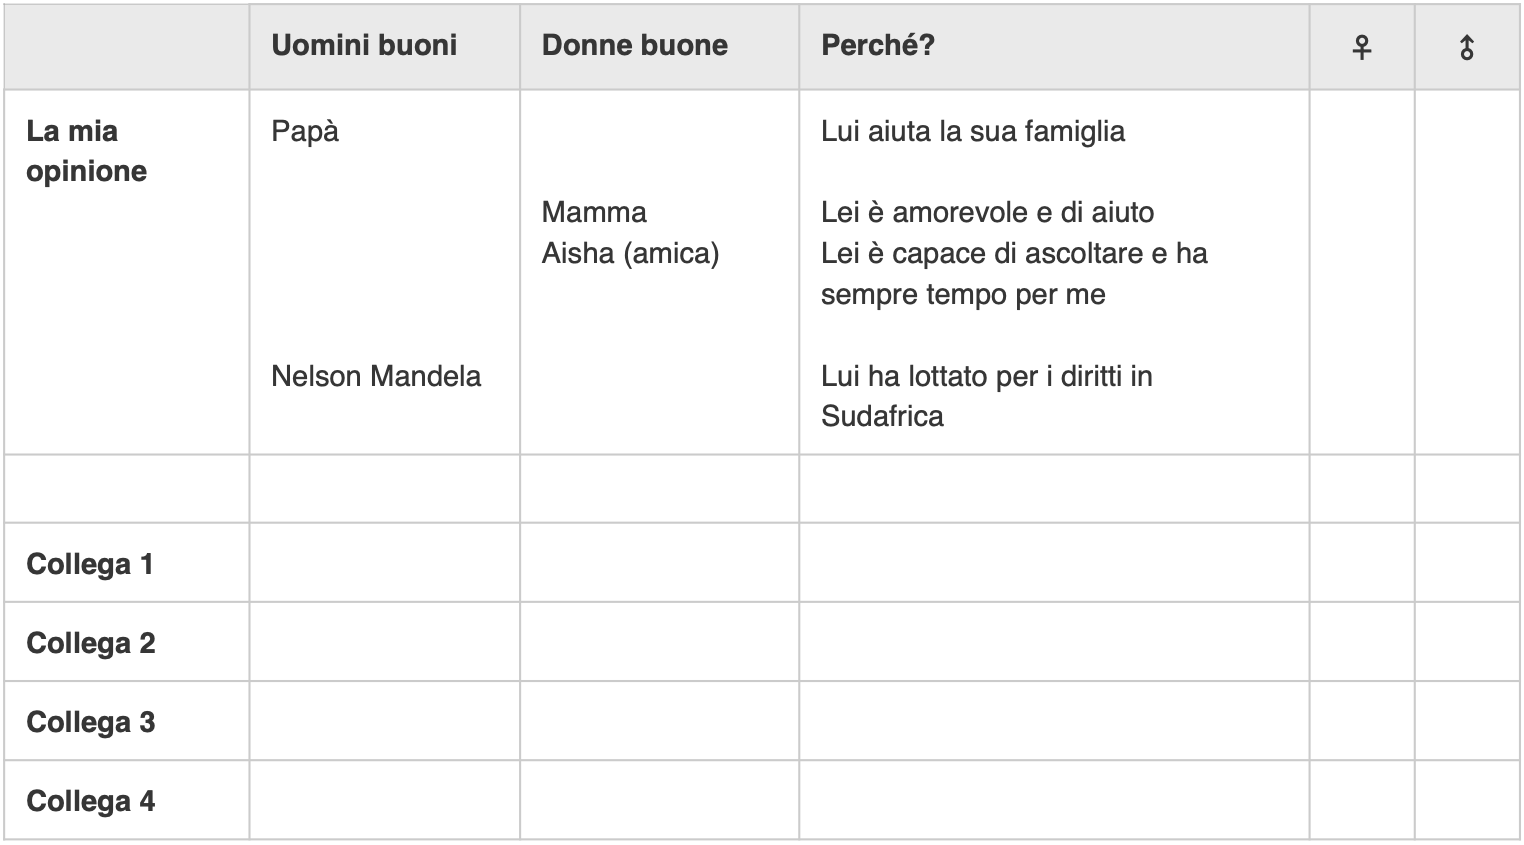Viewport: 1524px width, 845px height.
Task: Click the text "Lui aiuta la sua famiglia"
Action: click(x=972, y=131)
